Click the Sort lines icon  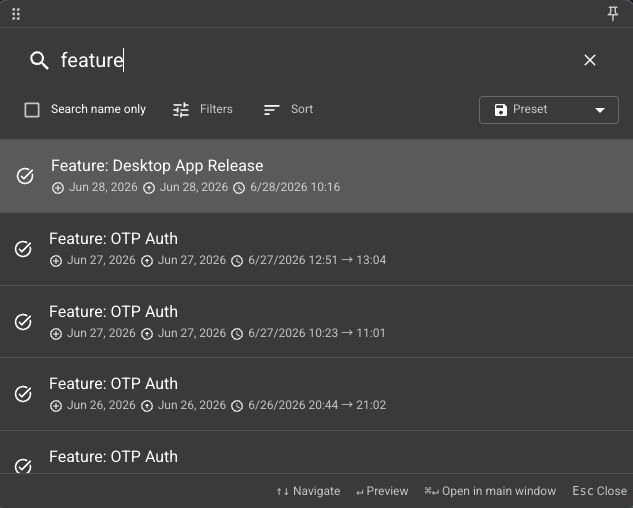(271, 109)
